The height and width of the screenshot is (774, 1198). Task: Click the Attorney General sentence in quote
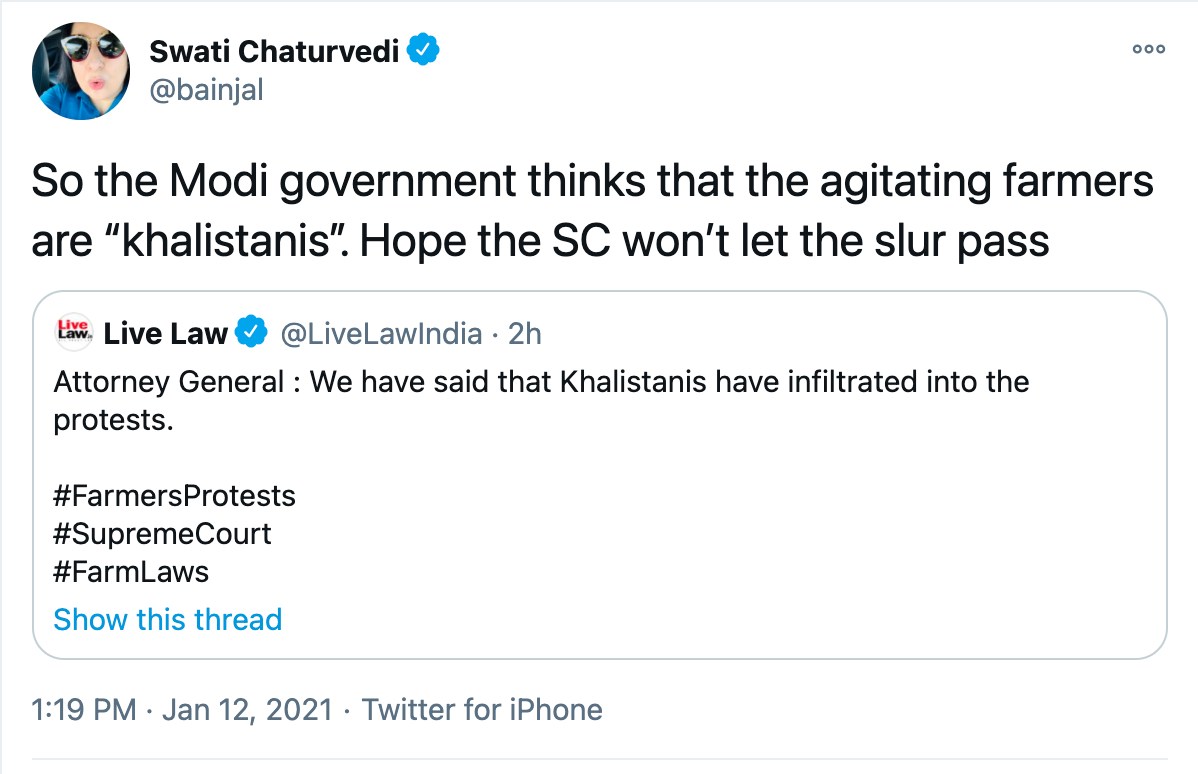[x=540, y=382]
